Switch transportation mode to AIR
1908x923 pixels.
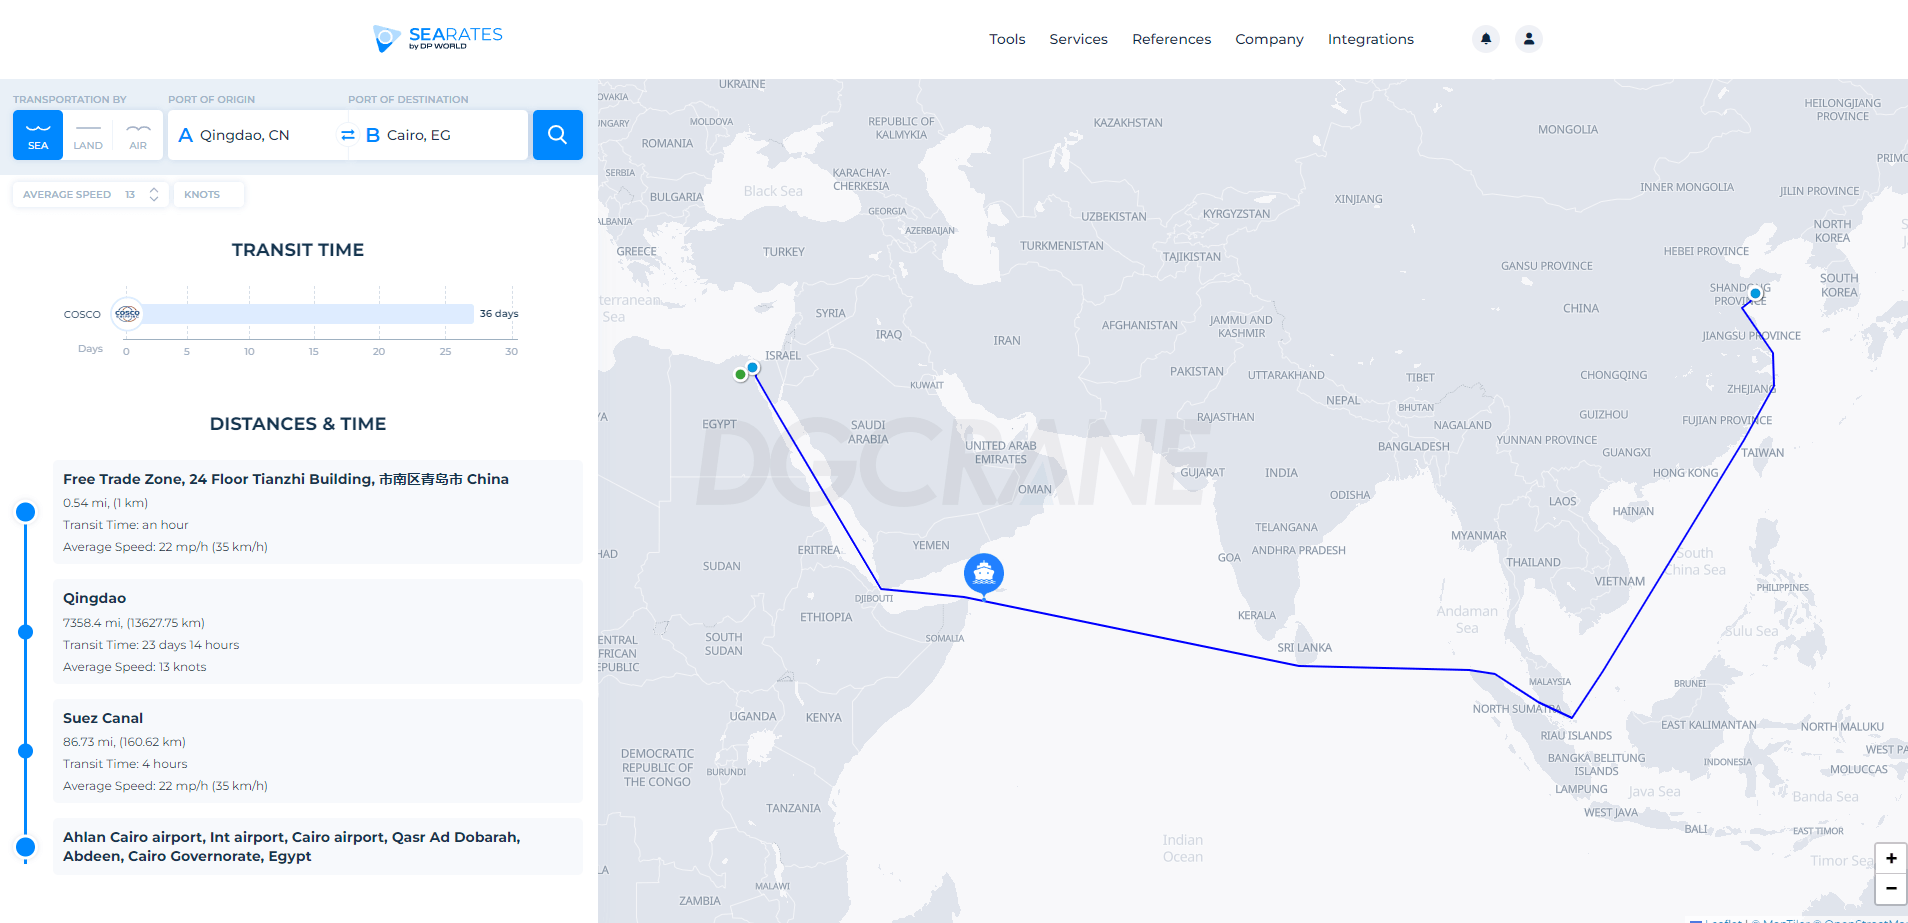click(x=138, y=135)
